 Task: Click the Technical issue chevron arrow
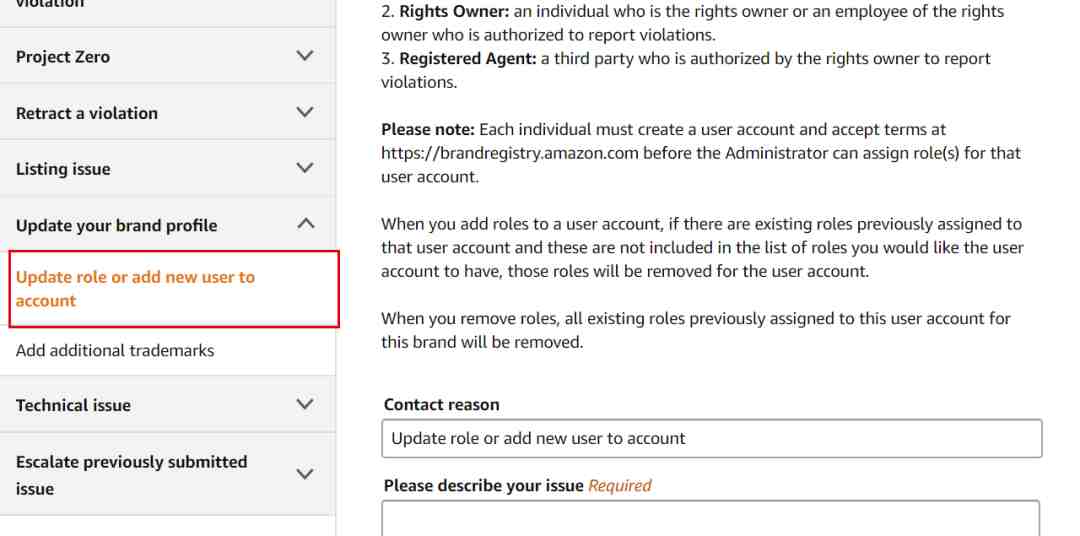click(x=305, y=404)
